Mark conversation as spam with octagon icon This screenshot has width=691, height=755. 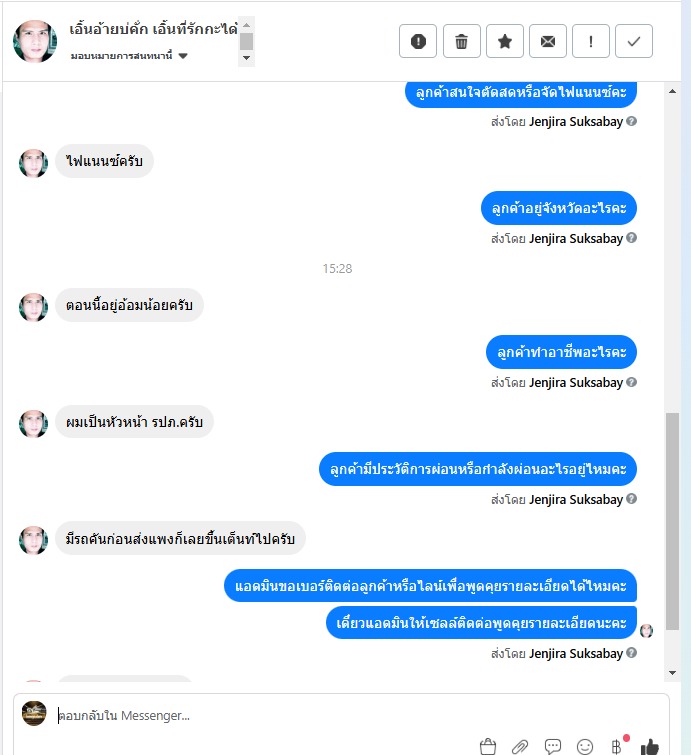pos(417,41)
